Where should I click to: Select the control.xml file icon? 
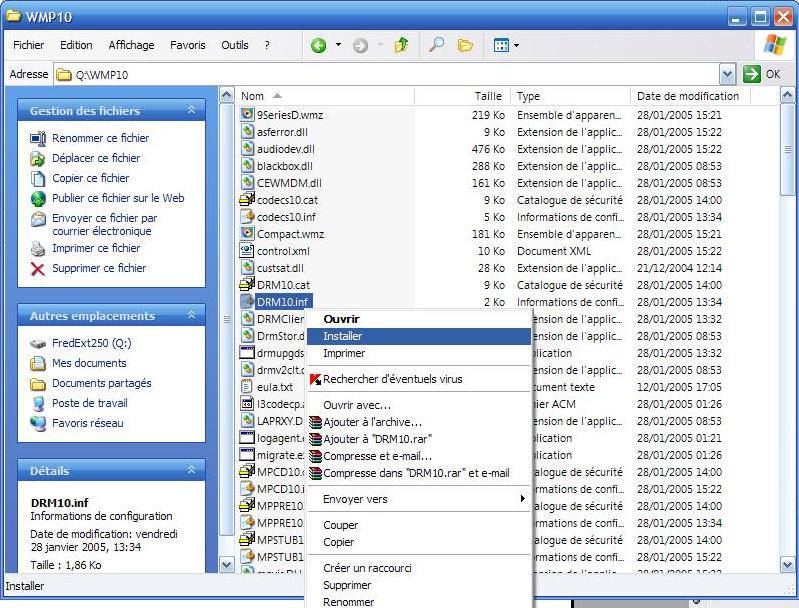coord(247,250)
